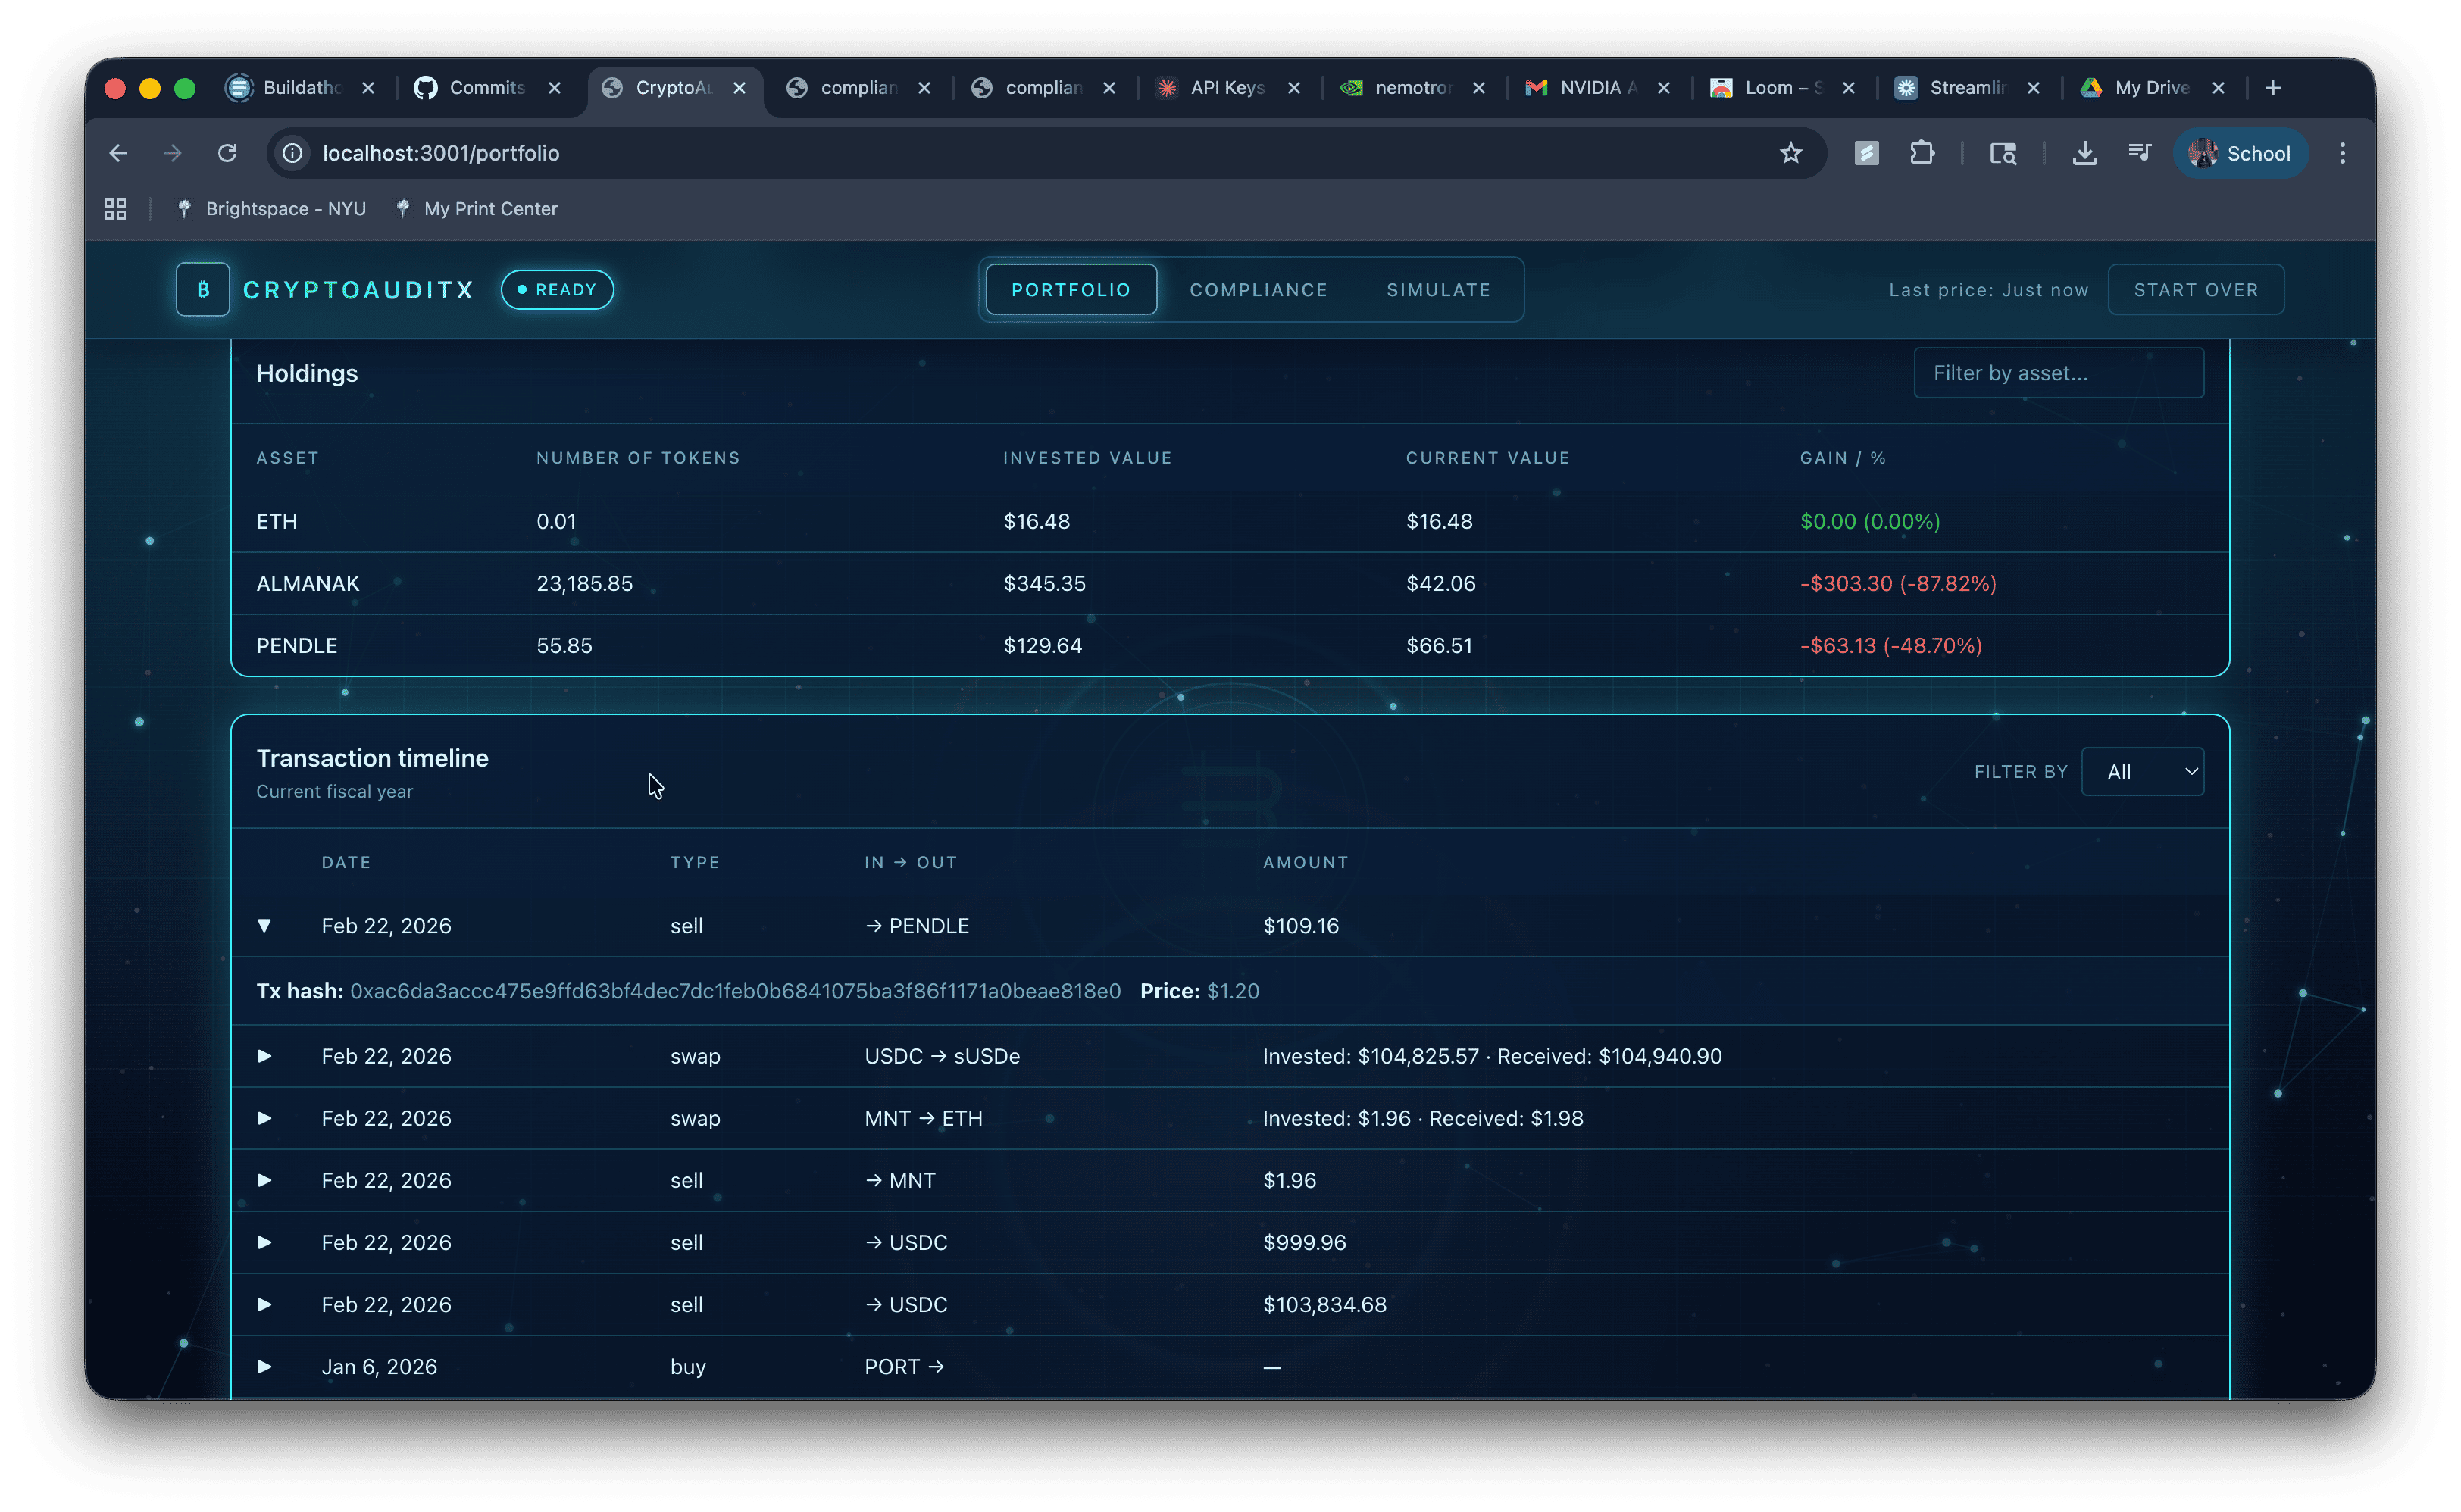Switch to the Compliance tab
Screen dimensions: 2461x1512
pos(1258,290)
